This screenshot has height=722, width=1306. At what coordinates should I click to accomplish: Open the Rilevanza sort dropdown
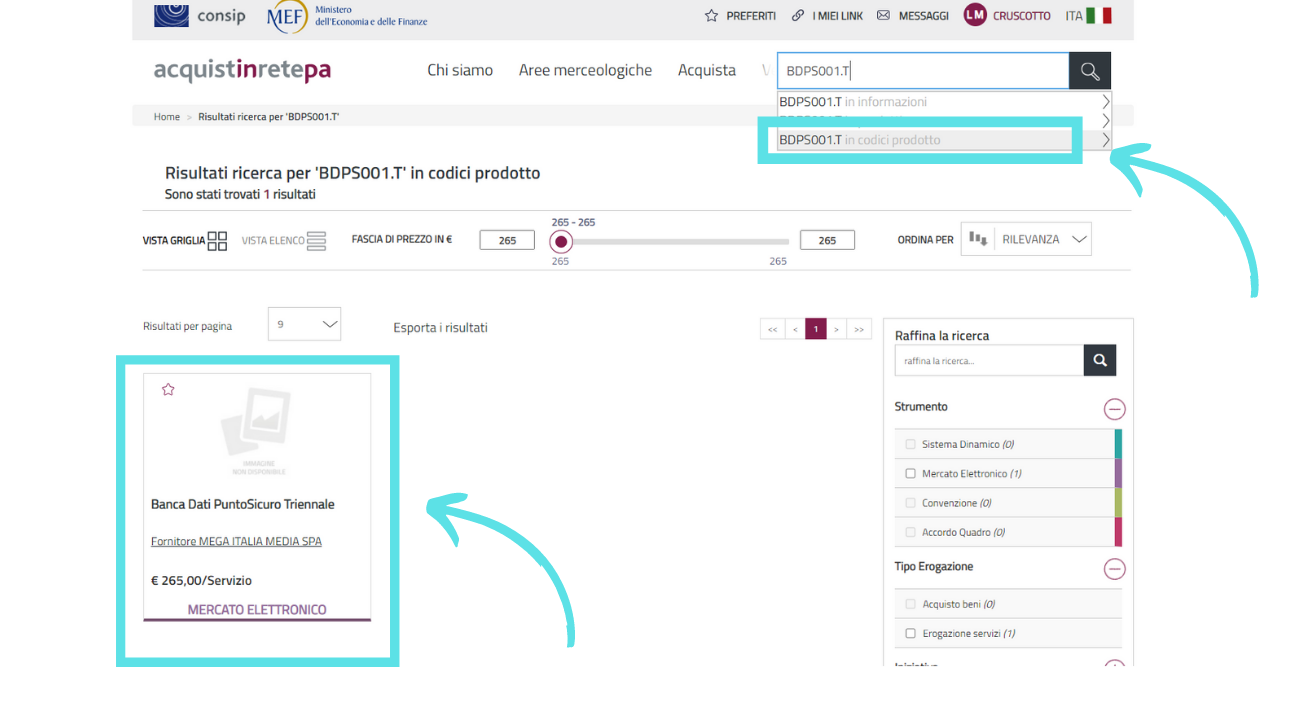(x=1042, y=239)
